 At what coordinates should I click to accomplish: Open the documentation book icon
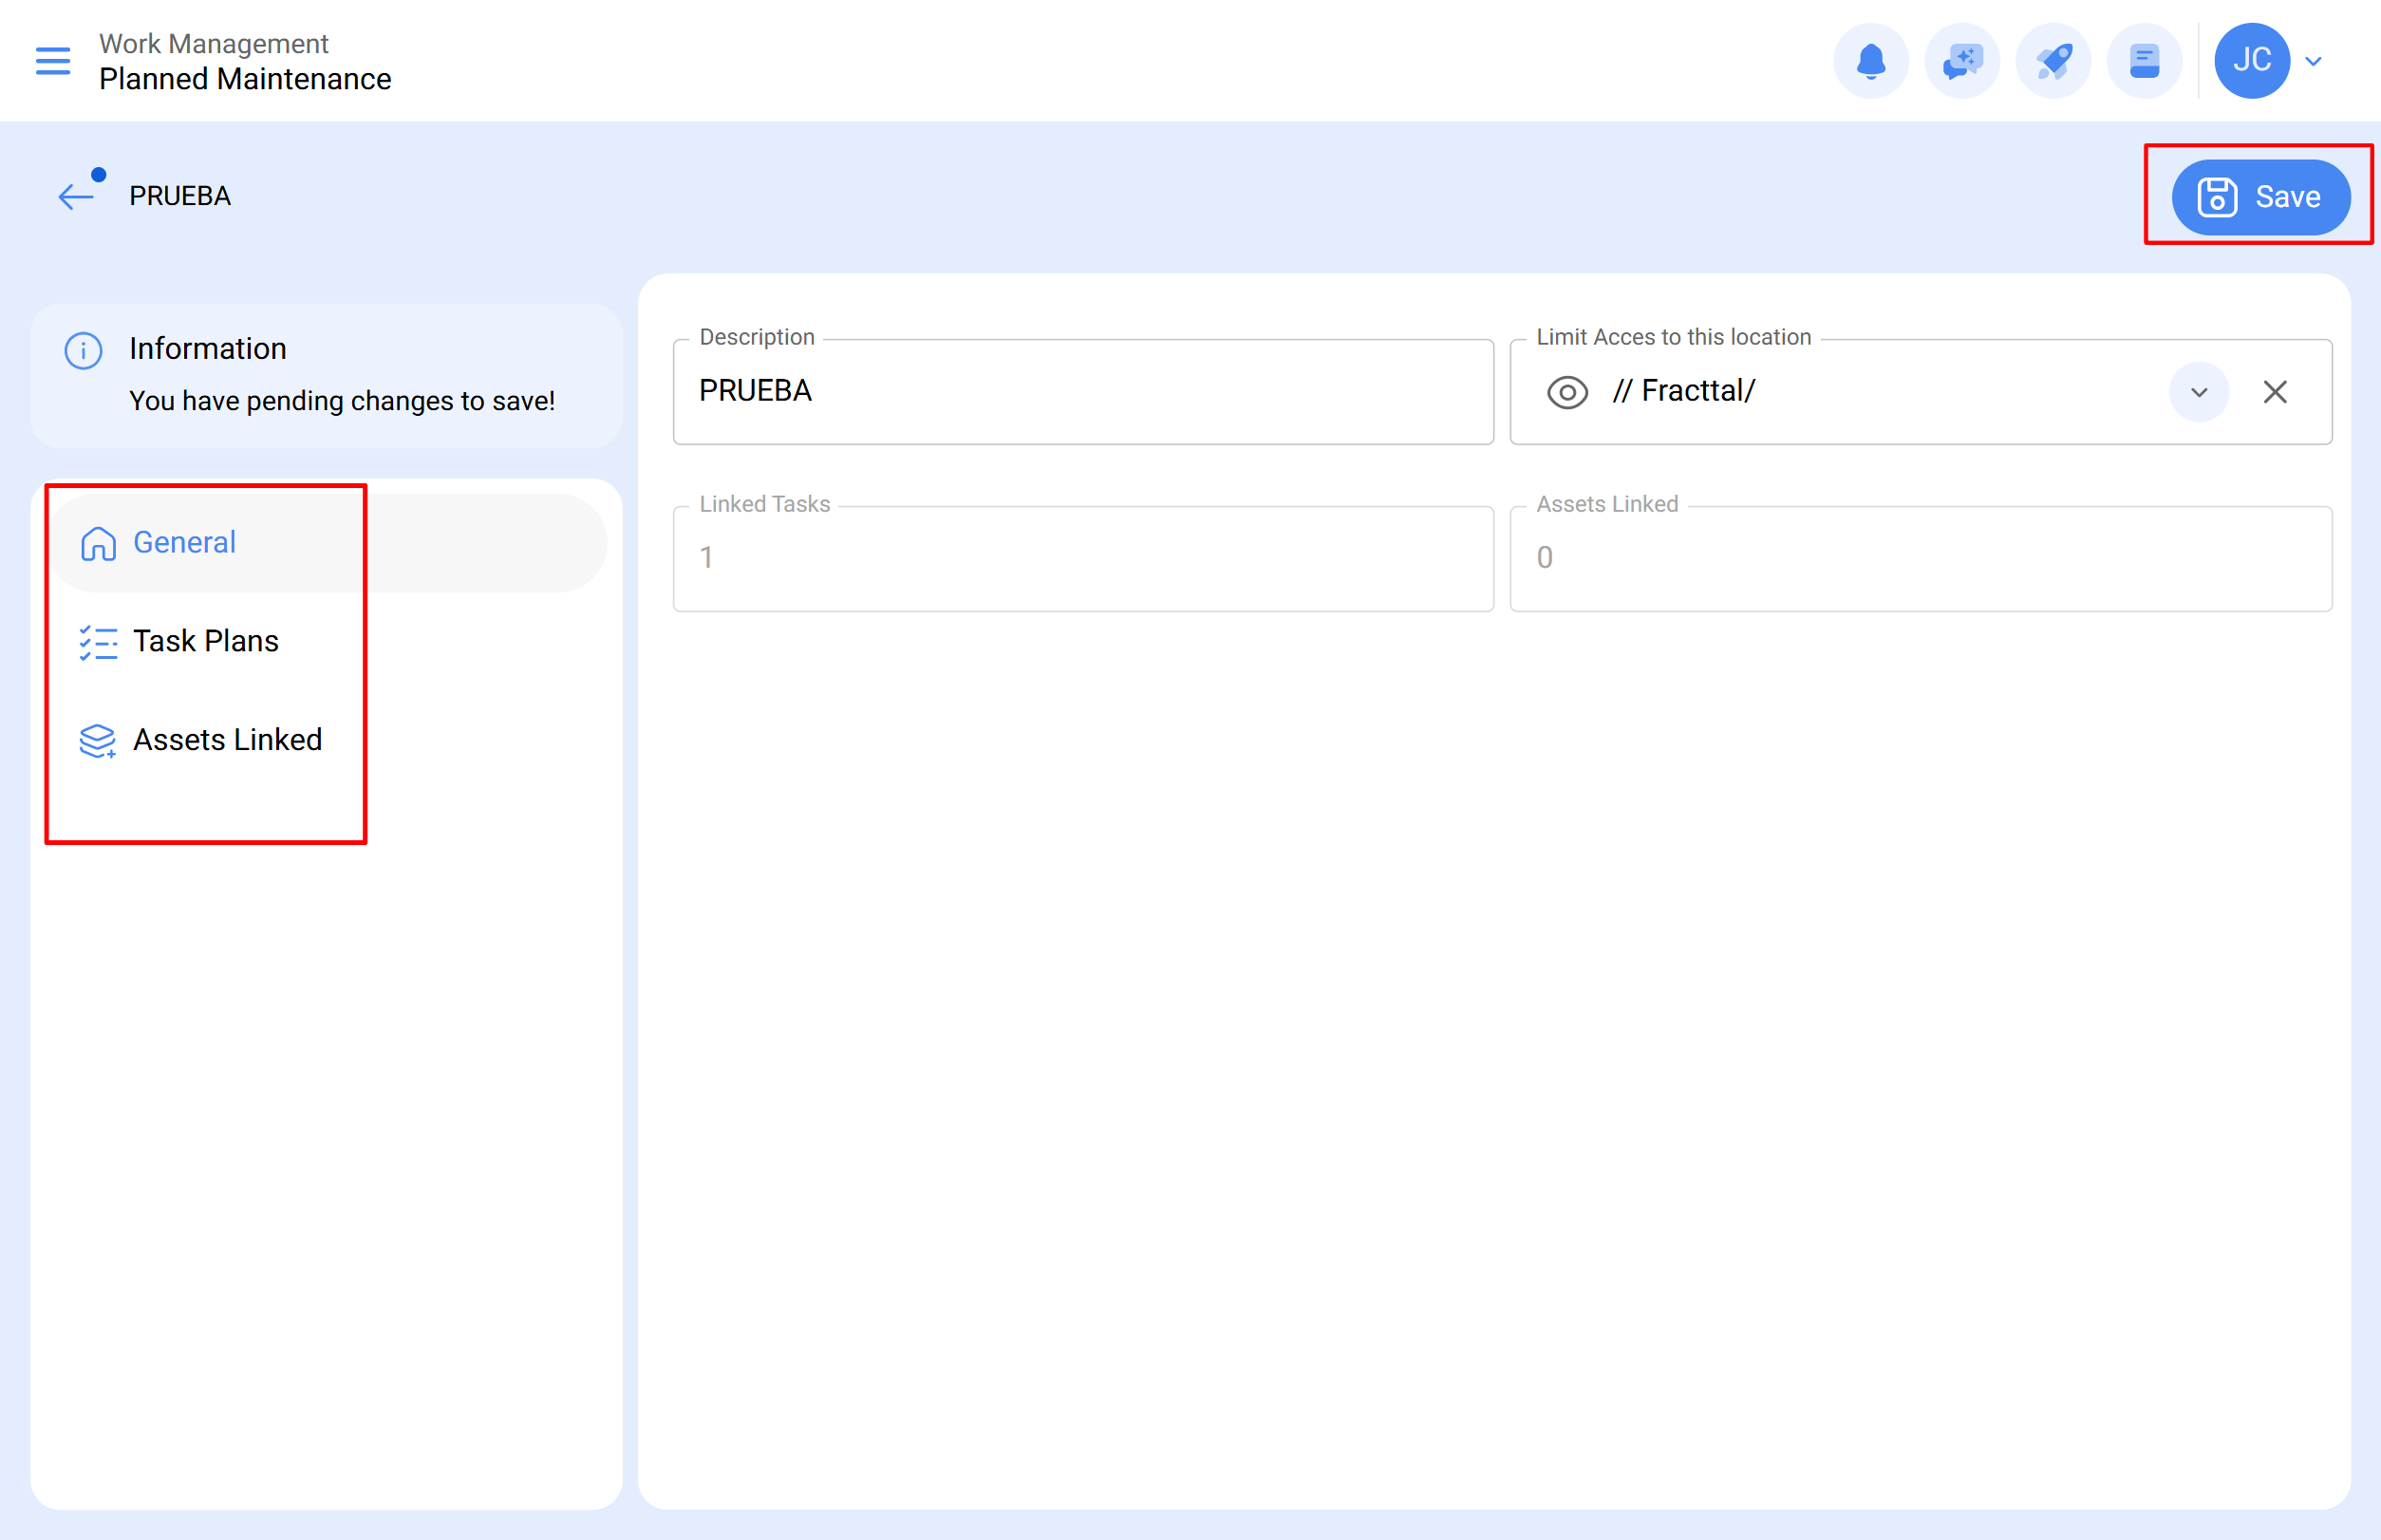coord(2144,60)
